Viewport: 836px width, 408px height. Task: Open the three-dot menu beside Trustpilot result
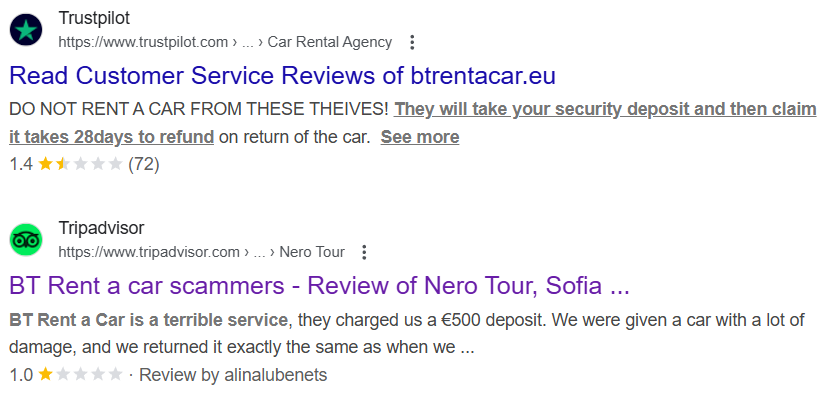412,42
